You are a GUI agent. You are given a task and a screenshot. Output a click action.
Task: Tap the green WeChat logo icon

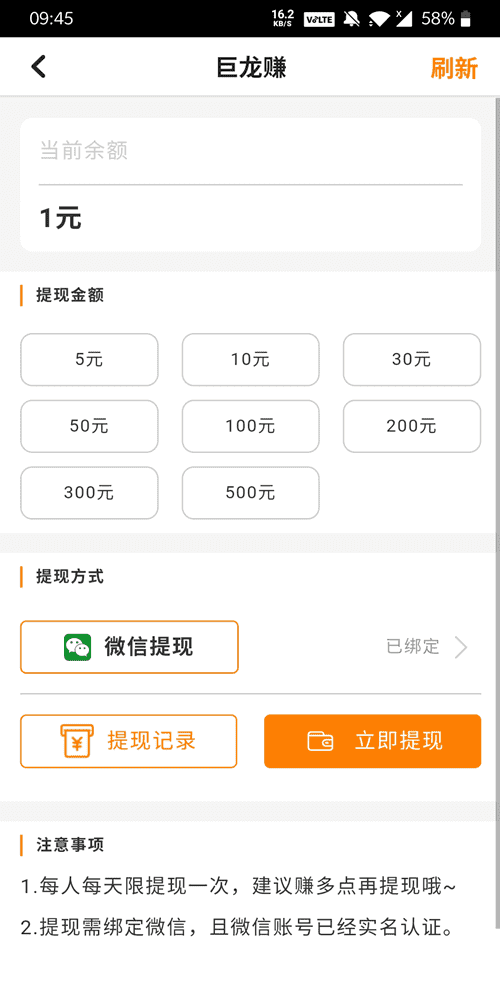77,647
